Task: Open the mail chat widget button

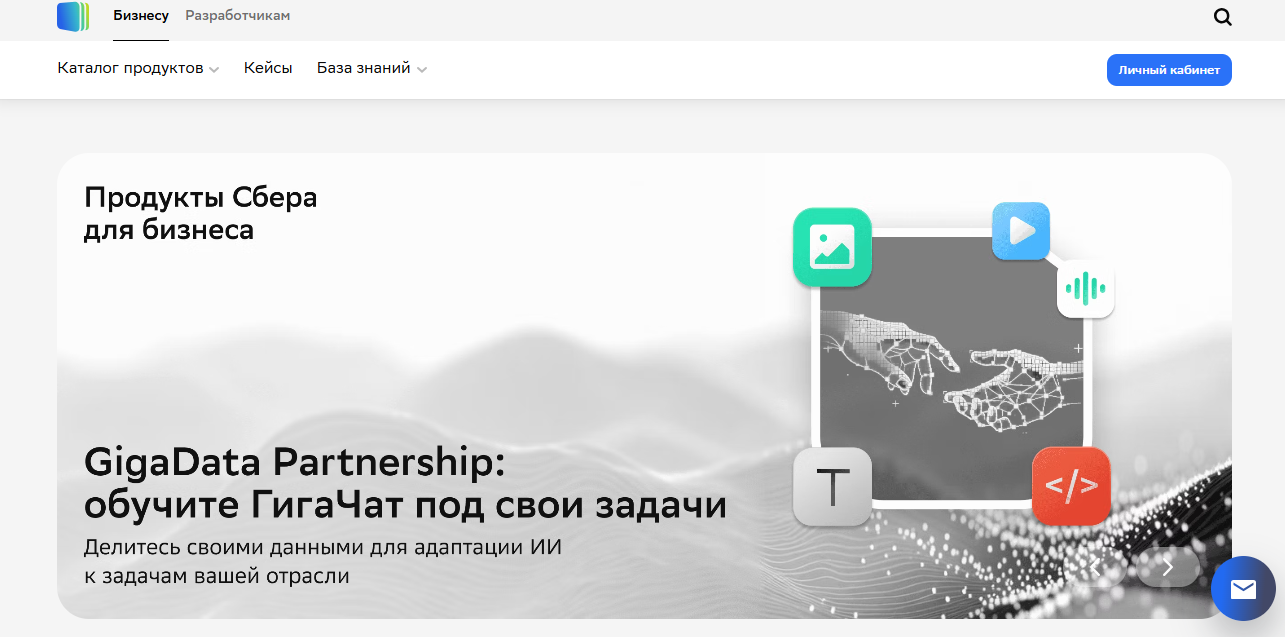Action: [1243, 589]
